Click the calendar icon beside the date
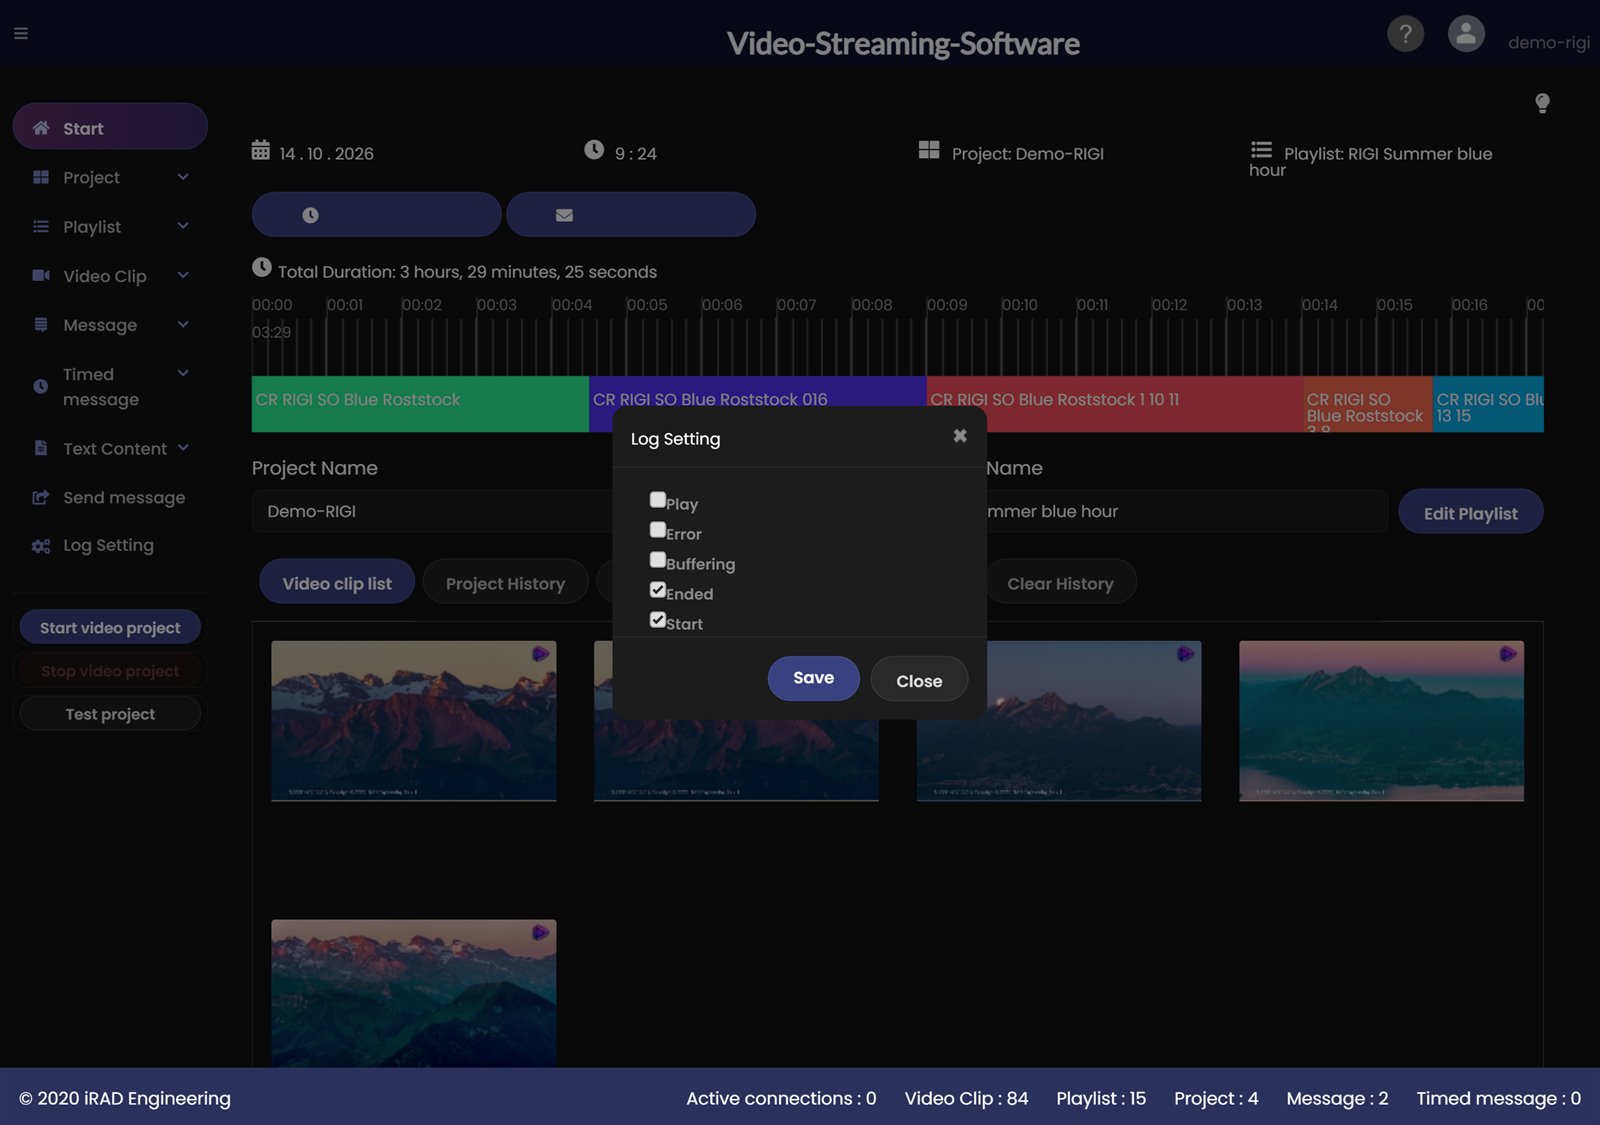This screenshot has height=1125, width=1600. [x=260, y=150]
